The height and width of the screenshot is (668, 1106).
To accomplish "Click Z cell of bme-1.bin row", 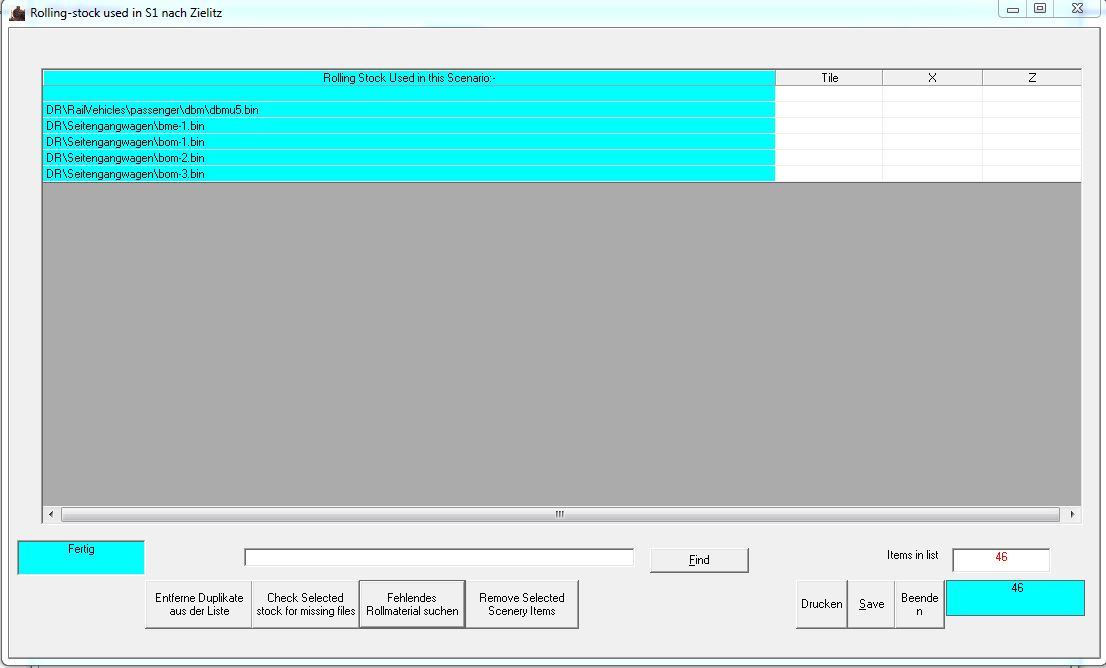I will (1032, 126).
